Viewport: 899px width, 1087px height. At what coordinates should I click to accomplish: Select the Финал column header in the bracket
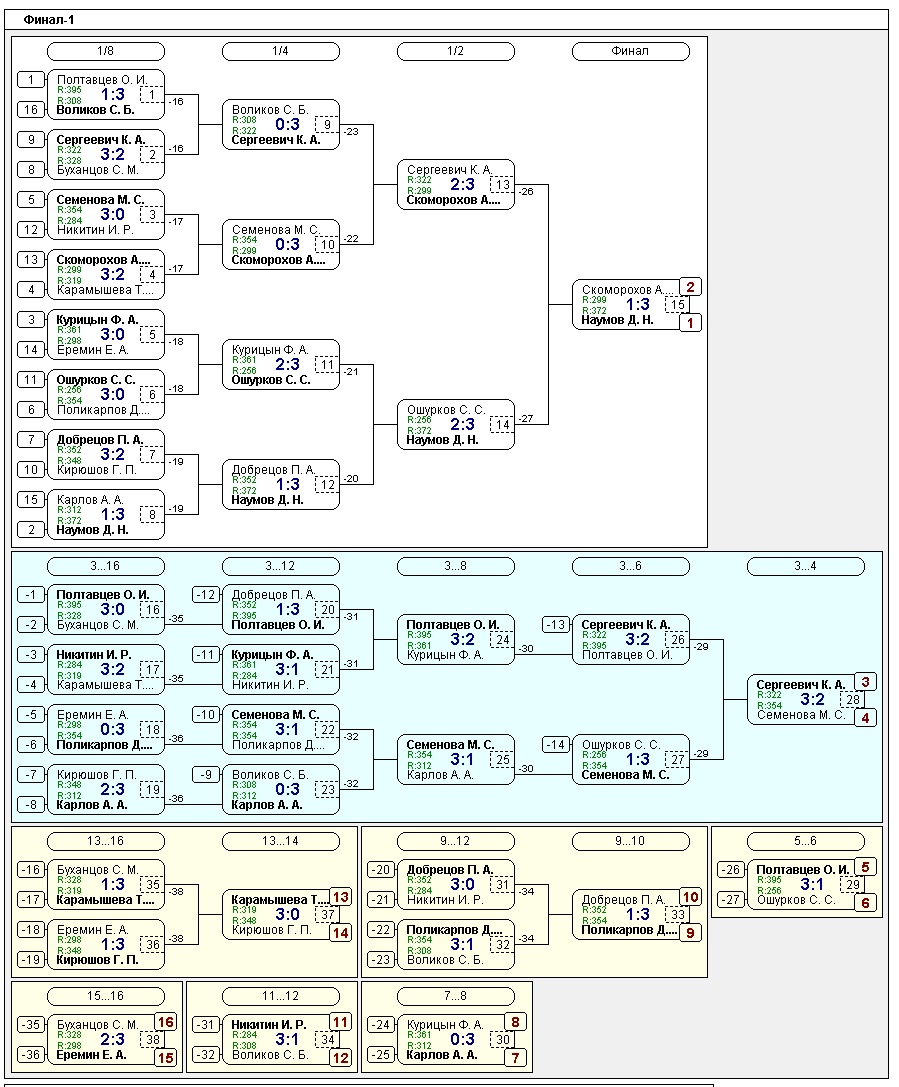pyautogui.click(x=630, y=51)
